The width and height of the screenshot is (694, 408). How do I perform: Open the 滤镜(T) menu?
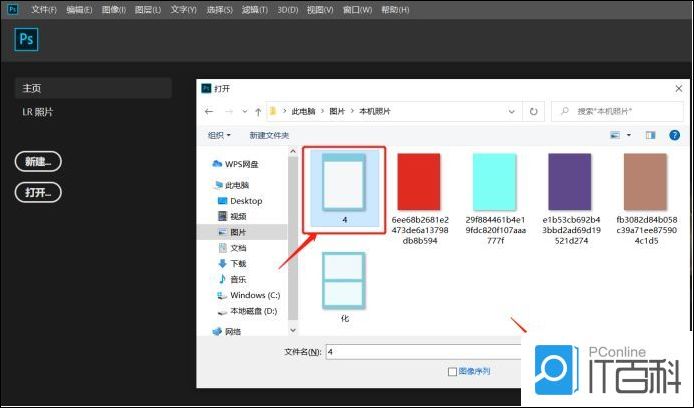[257, 9]
